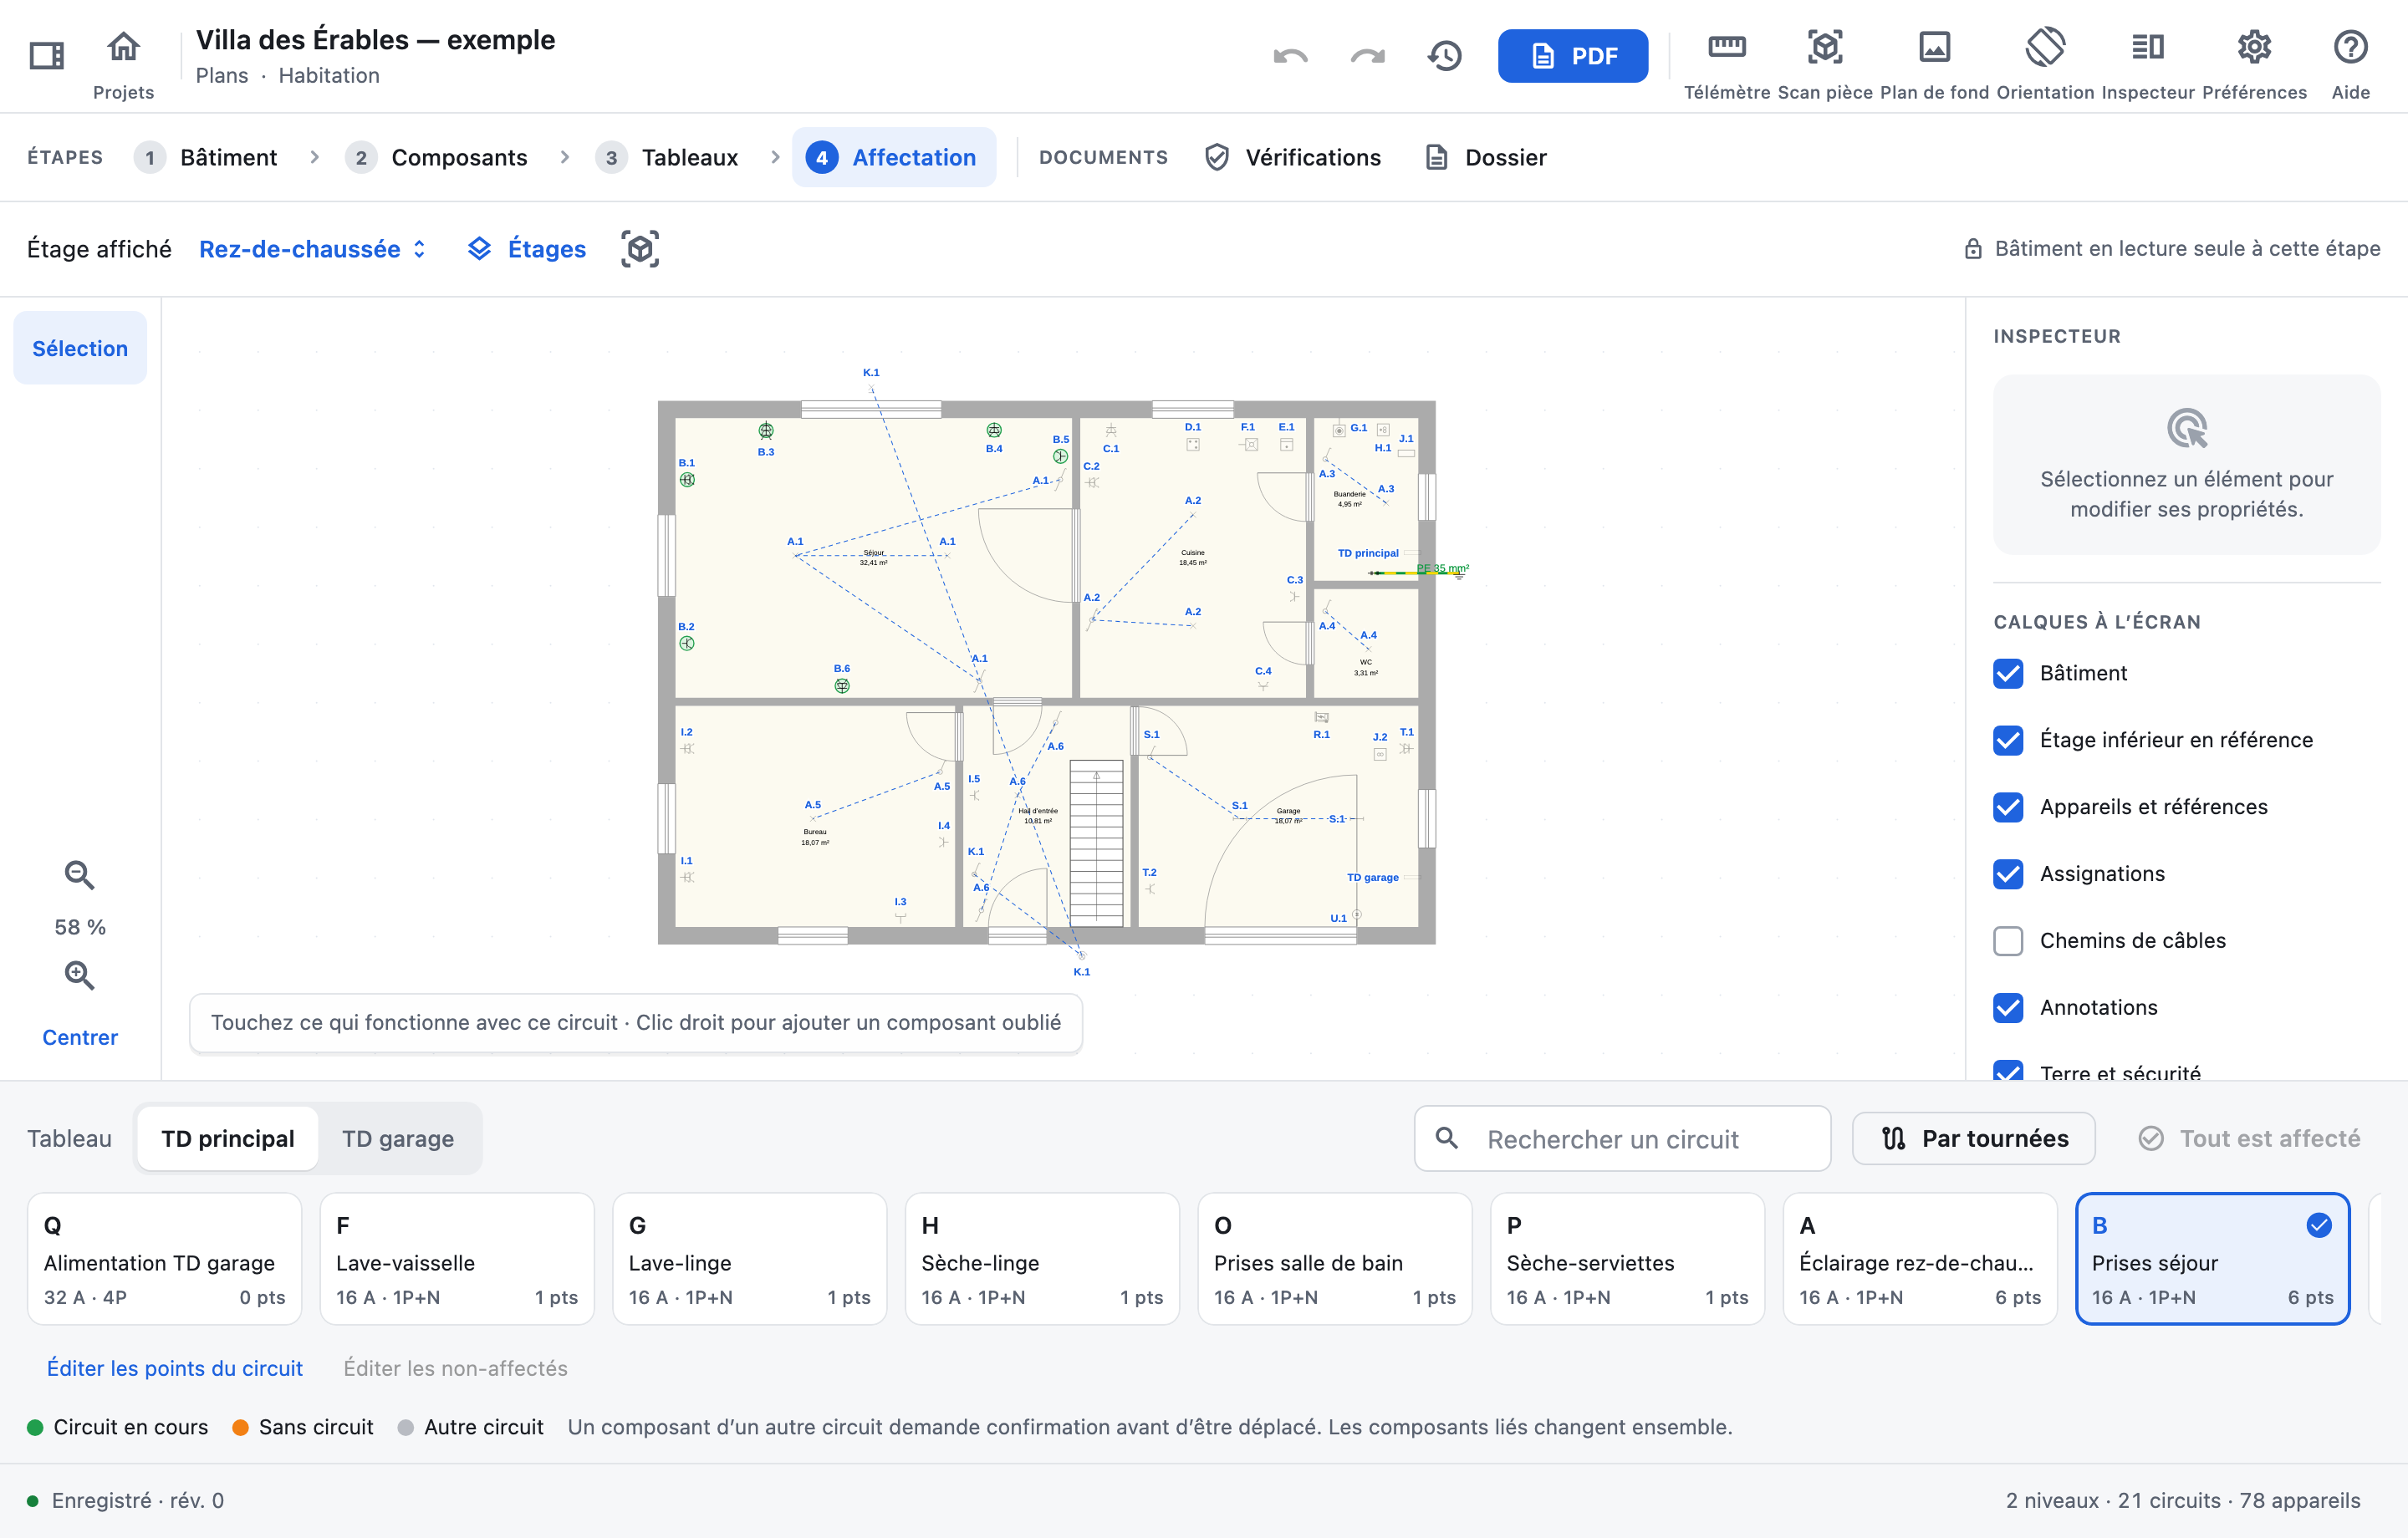Open Préférences gear icon
Screen dimensions: 2408x1538
click(x=2254, y=47)
